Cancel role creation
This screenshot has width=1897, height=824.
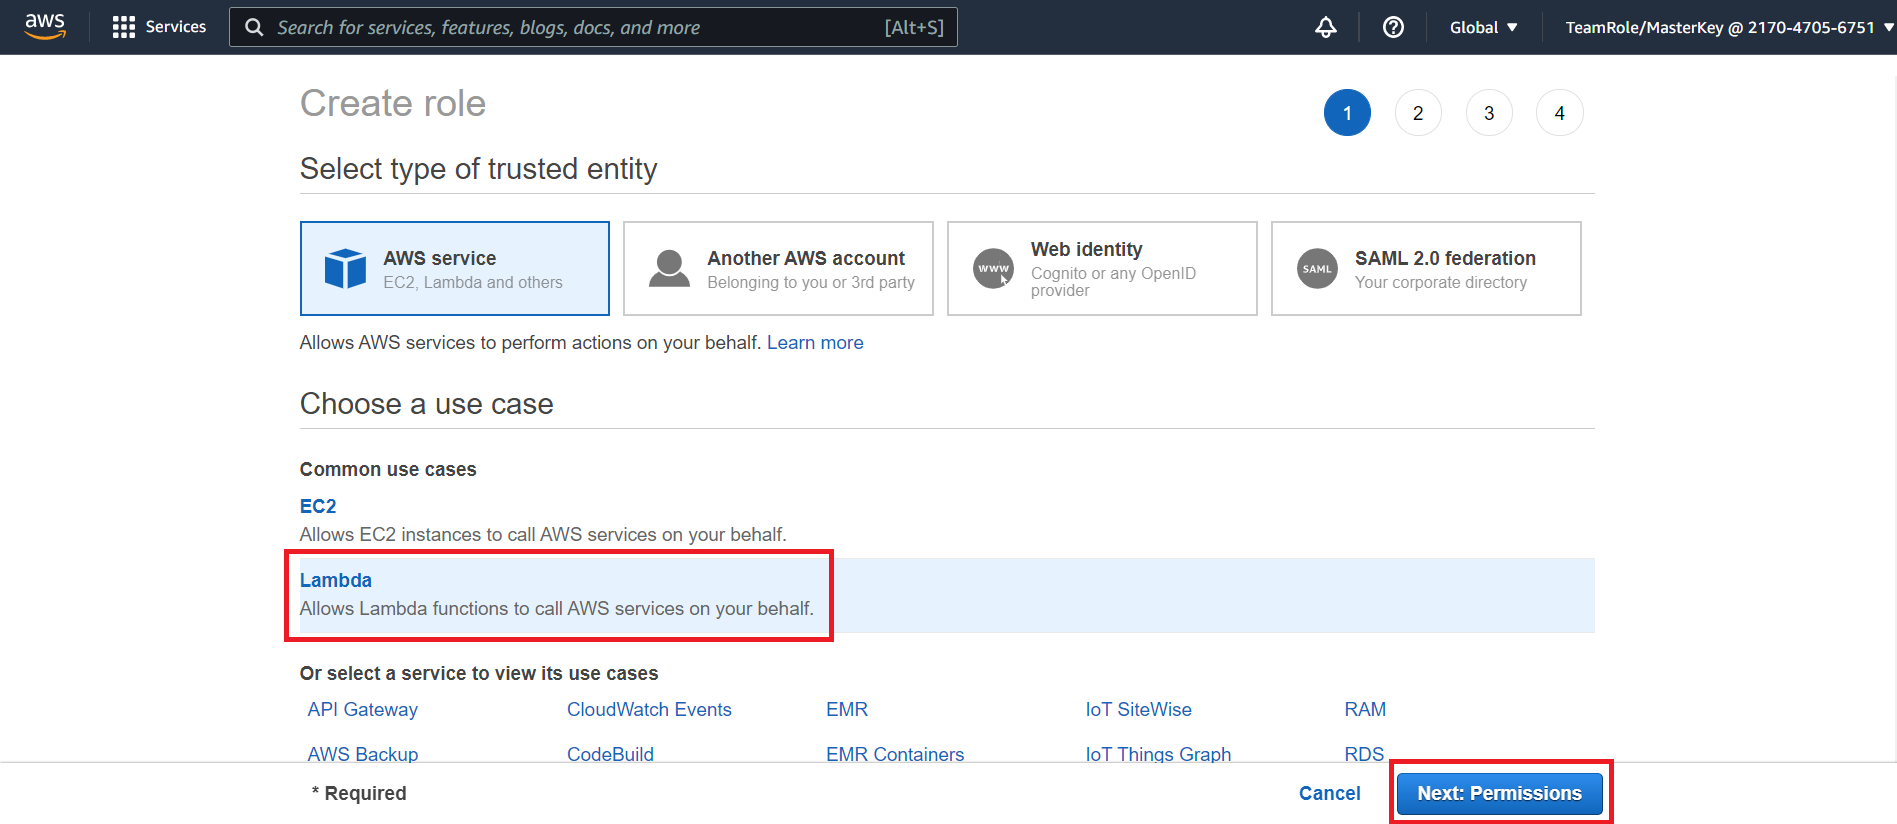pyautogui.click(x=1329, y=793)
